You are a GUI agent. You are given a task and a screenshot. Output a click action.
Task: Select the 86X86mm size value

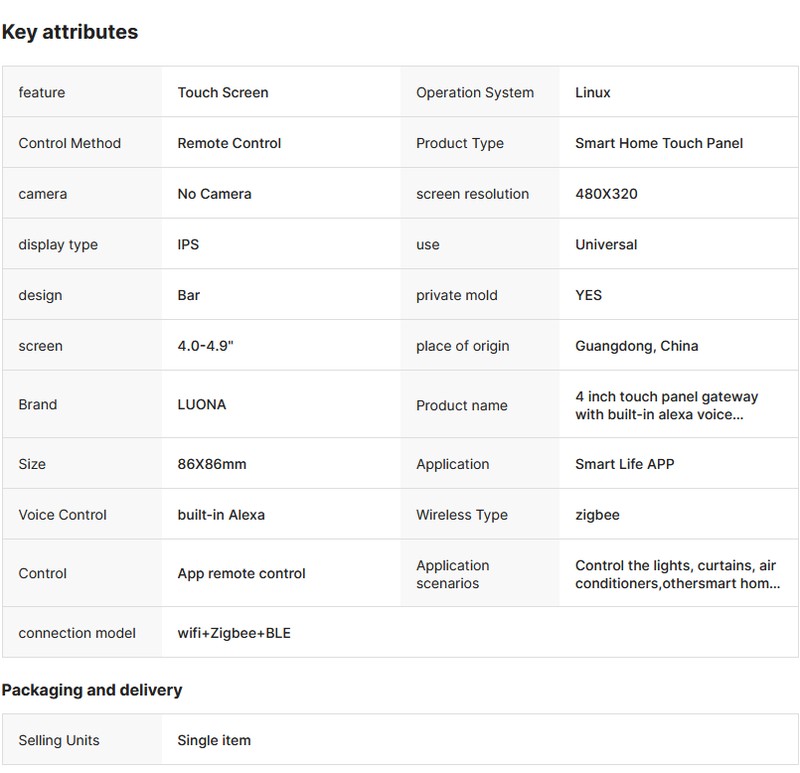tap(212, 464)
